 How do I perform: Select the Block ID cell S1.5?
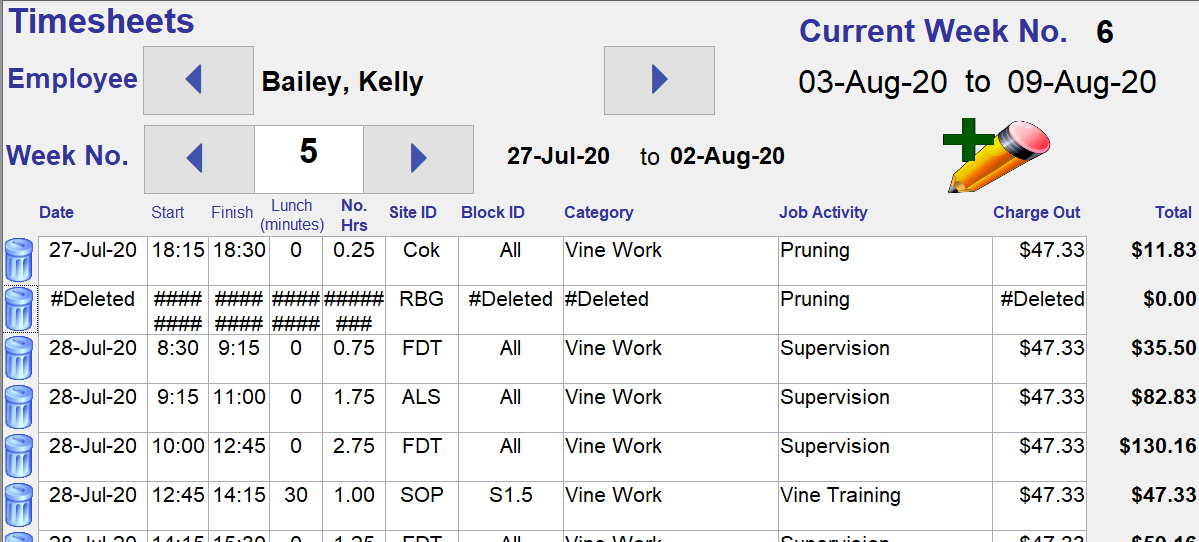[x=511, y=505]
